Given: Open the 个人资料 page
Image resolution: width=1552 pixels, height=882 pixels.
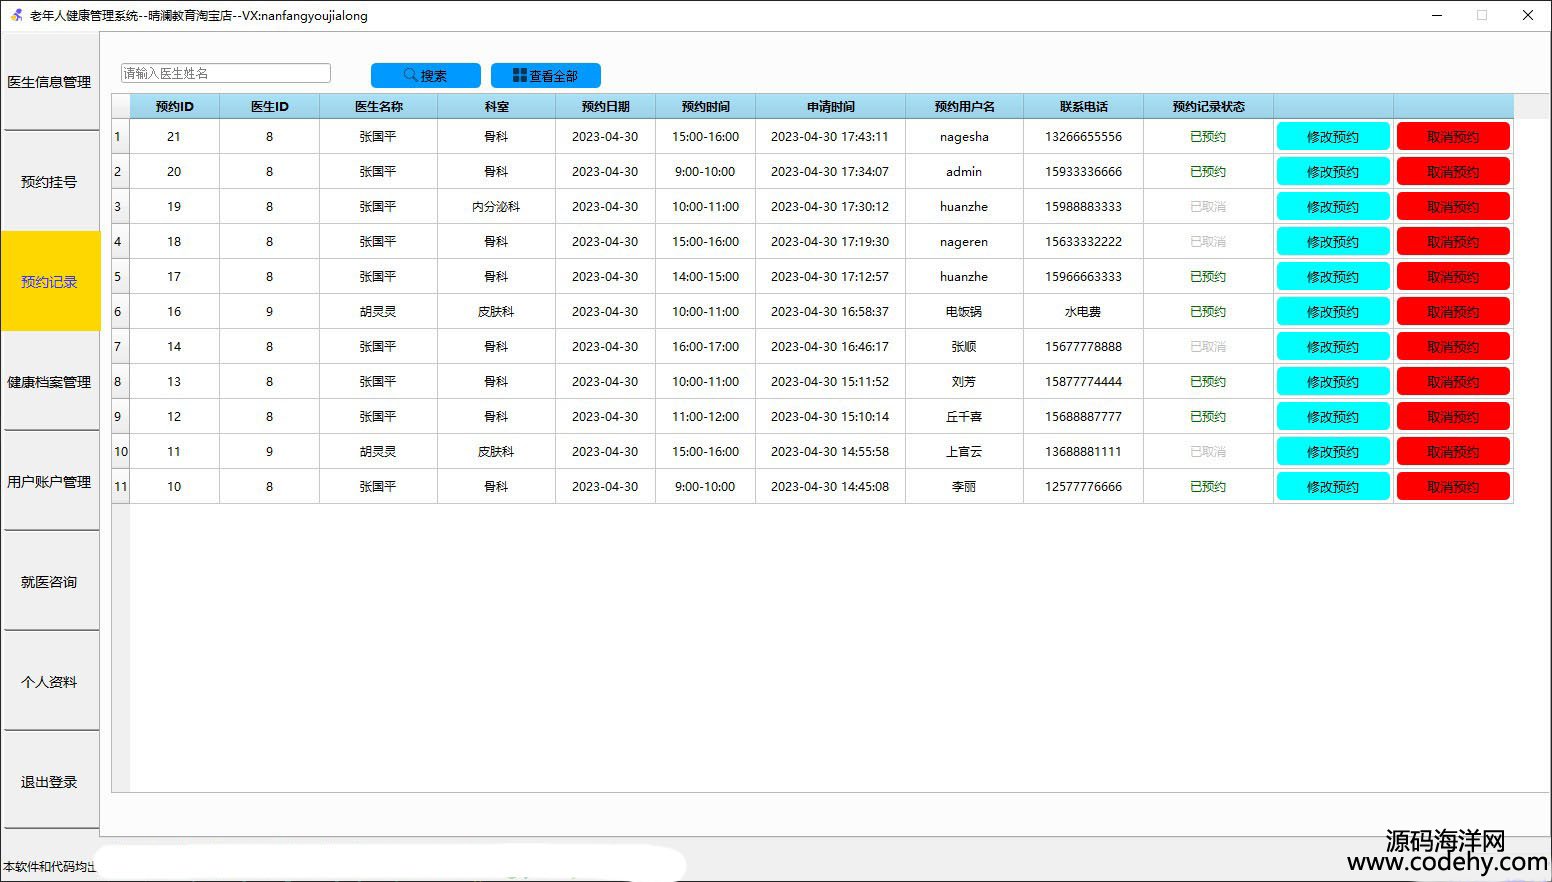Looking at the screenshot, I should (50, 682).
